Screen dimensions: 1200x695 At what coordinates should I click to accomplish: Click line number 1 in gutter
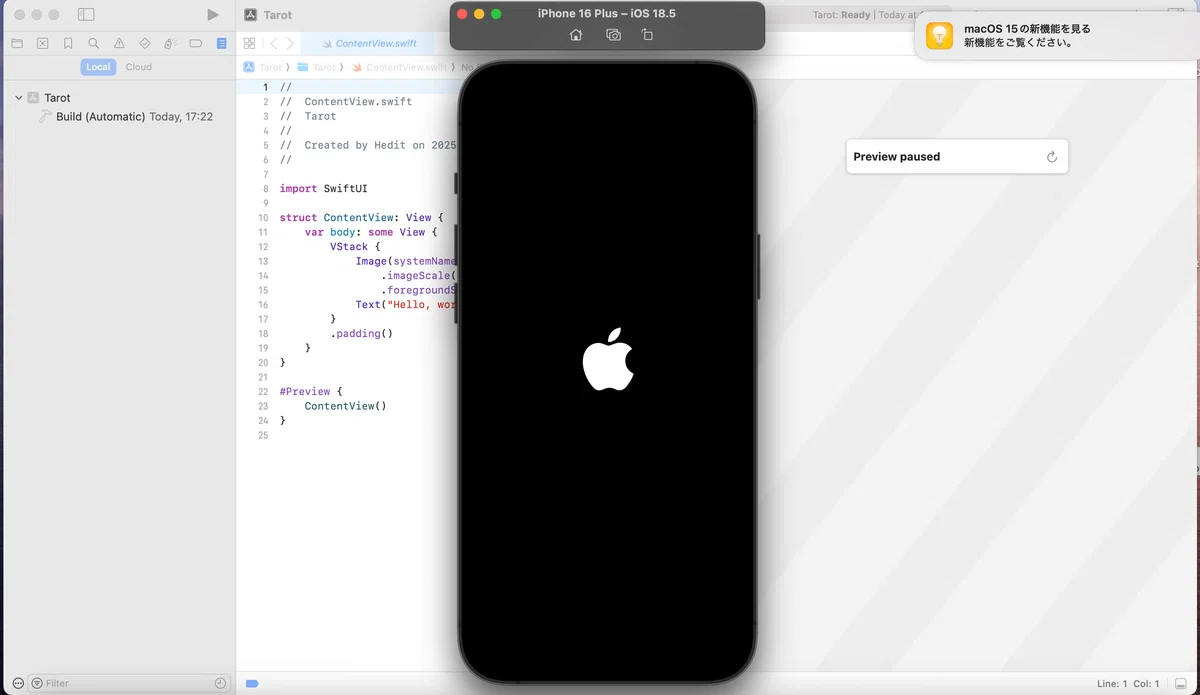265,87
